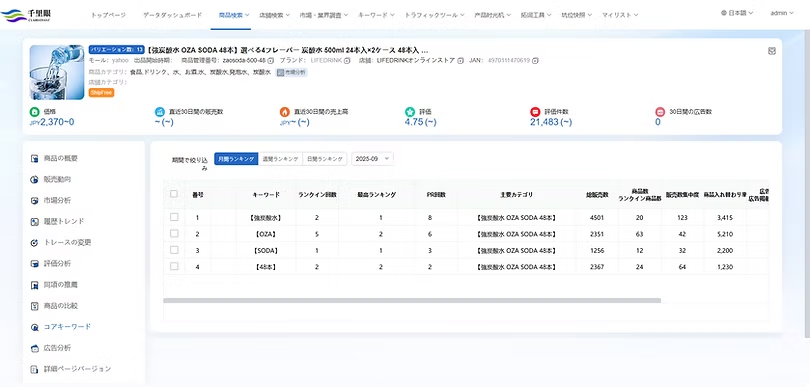Image resolution: width=810 pixels, height=387 pixels.
Task: Go to トップページ in navigation
Action: tap(108, 15)
